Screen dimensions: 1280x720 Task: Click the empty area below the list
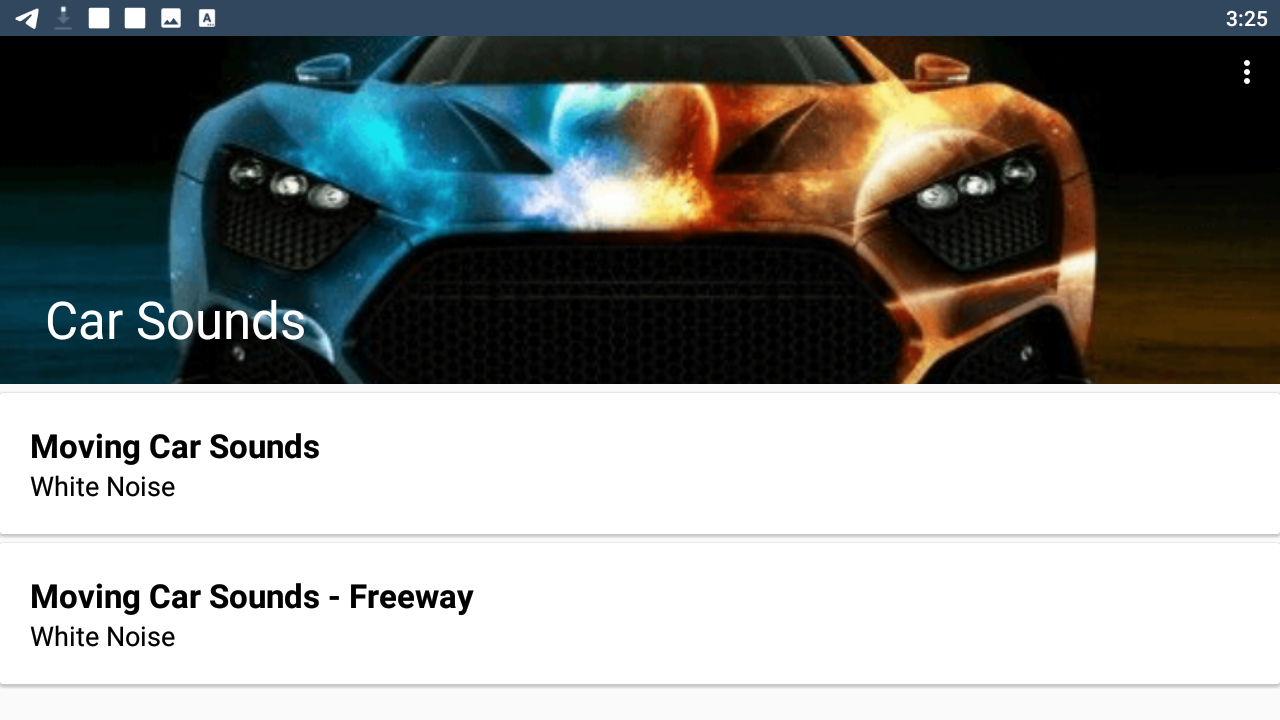640,704
